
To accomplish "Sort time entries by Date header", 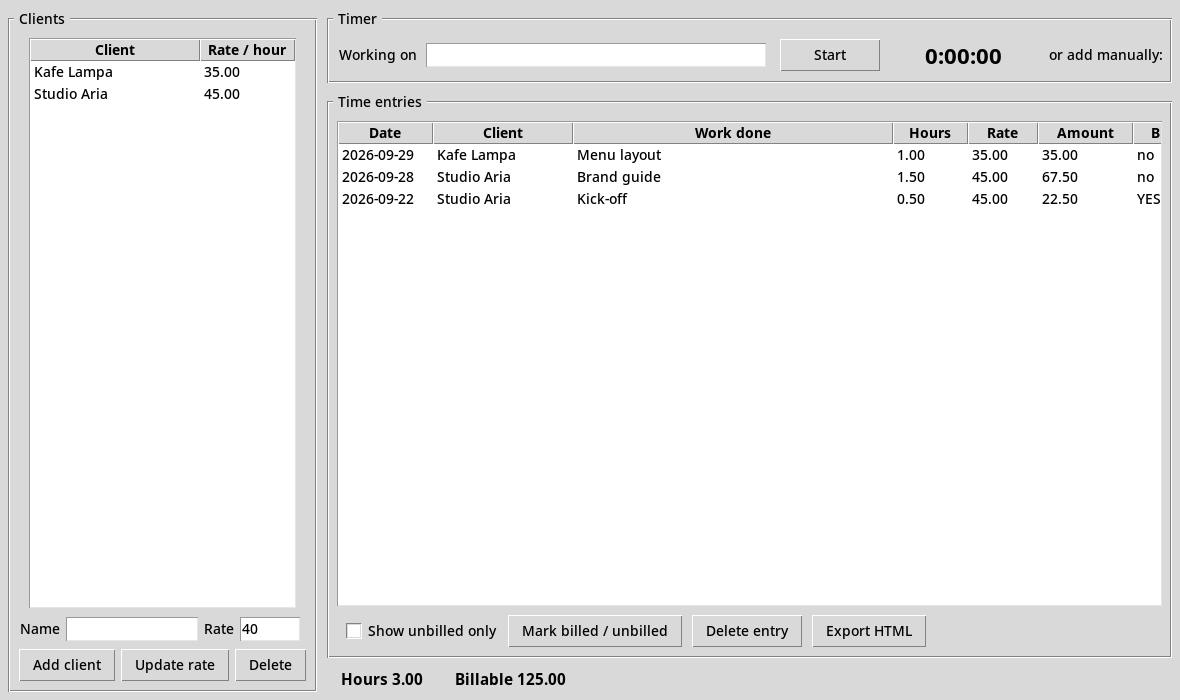I will point(385,132).
